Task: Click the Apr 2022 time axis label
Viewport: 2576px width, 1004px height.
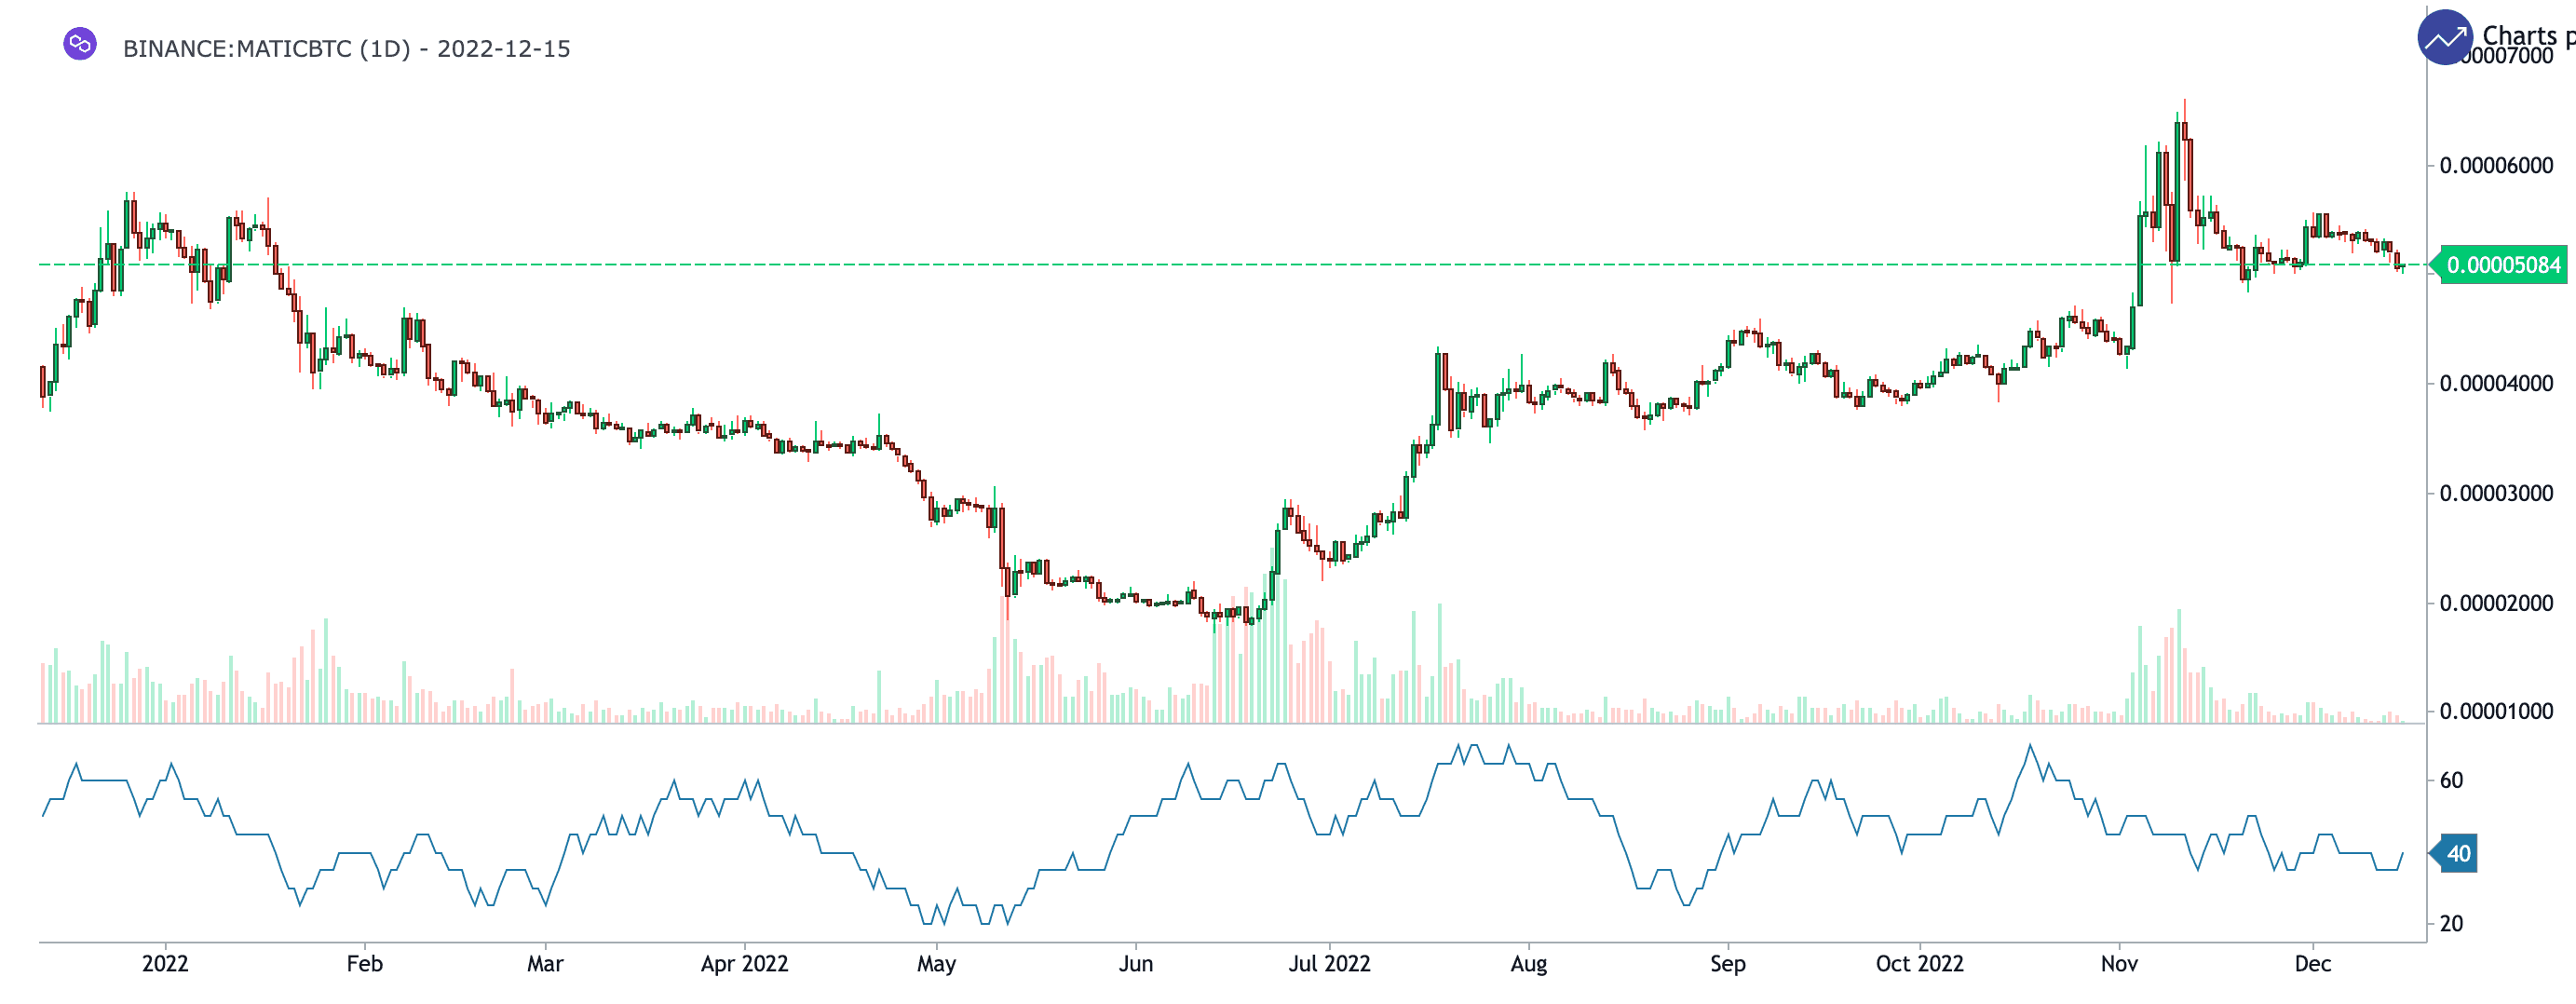Action: [x=744, y=964]
